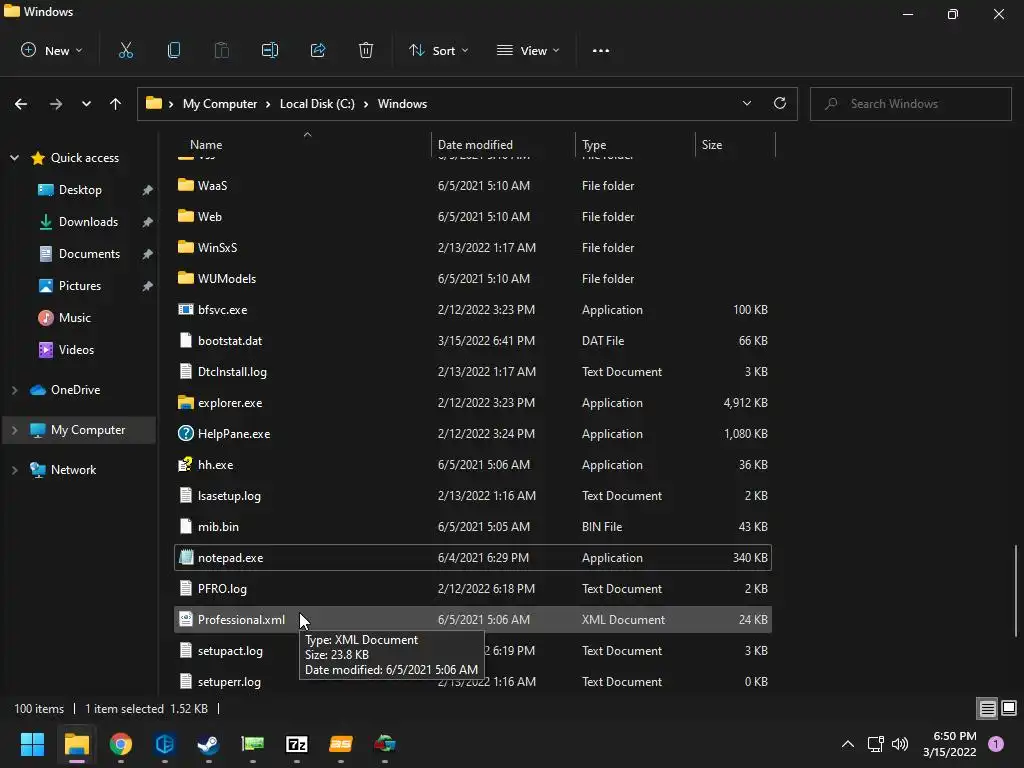Open the Sort dropdown menu
This screenshot has width=1024, height=768.
438,50
